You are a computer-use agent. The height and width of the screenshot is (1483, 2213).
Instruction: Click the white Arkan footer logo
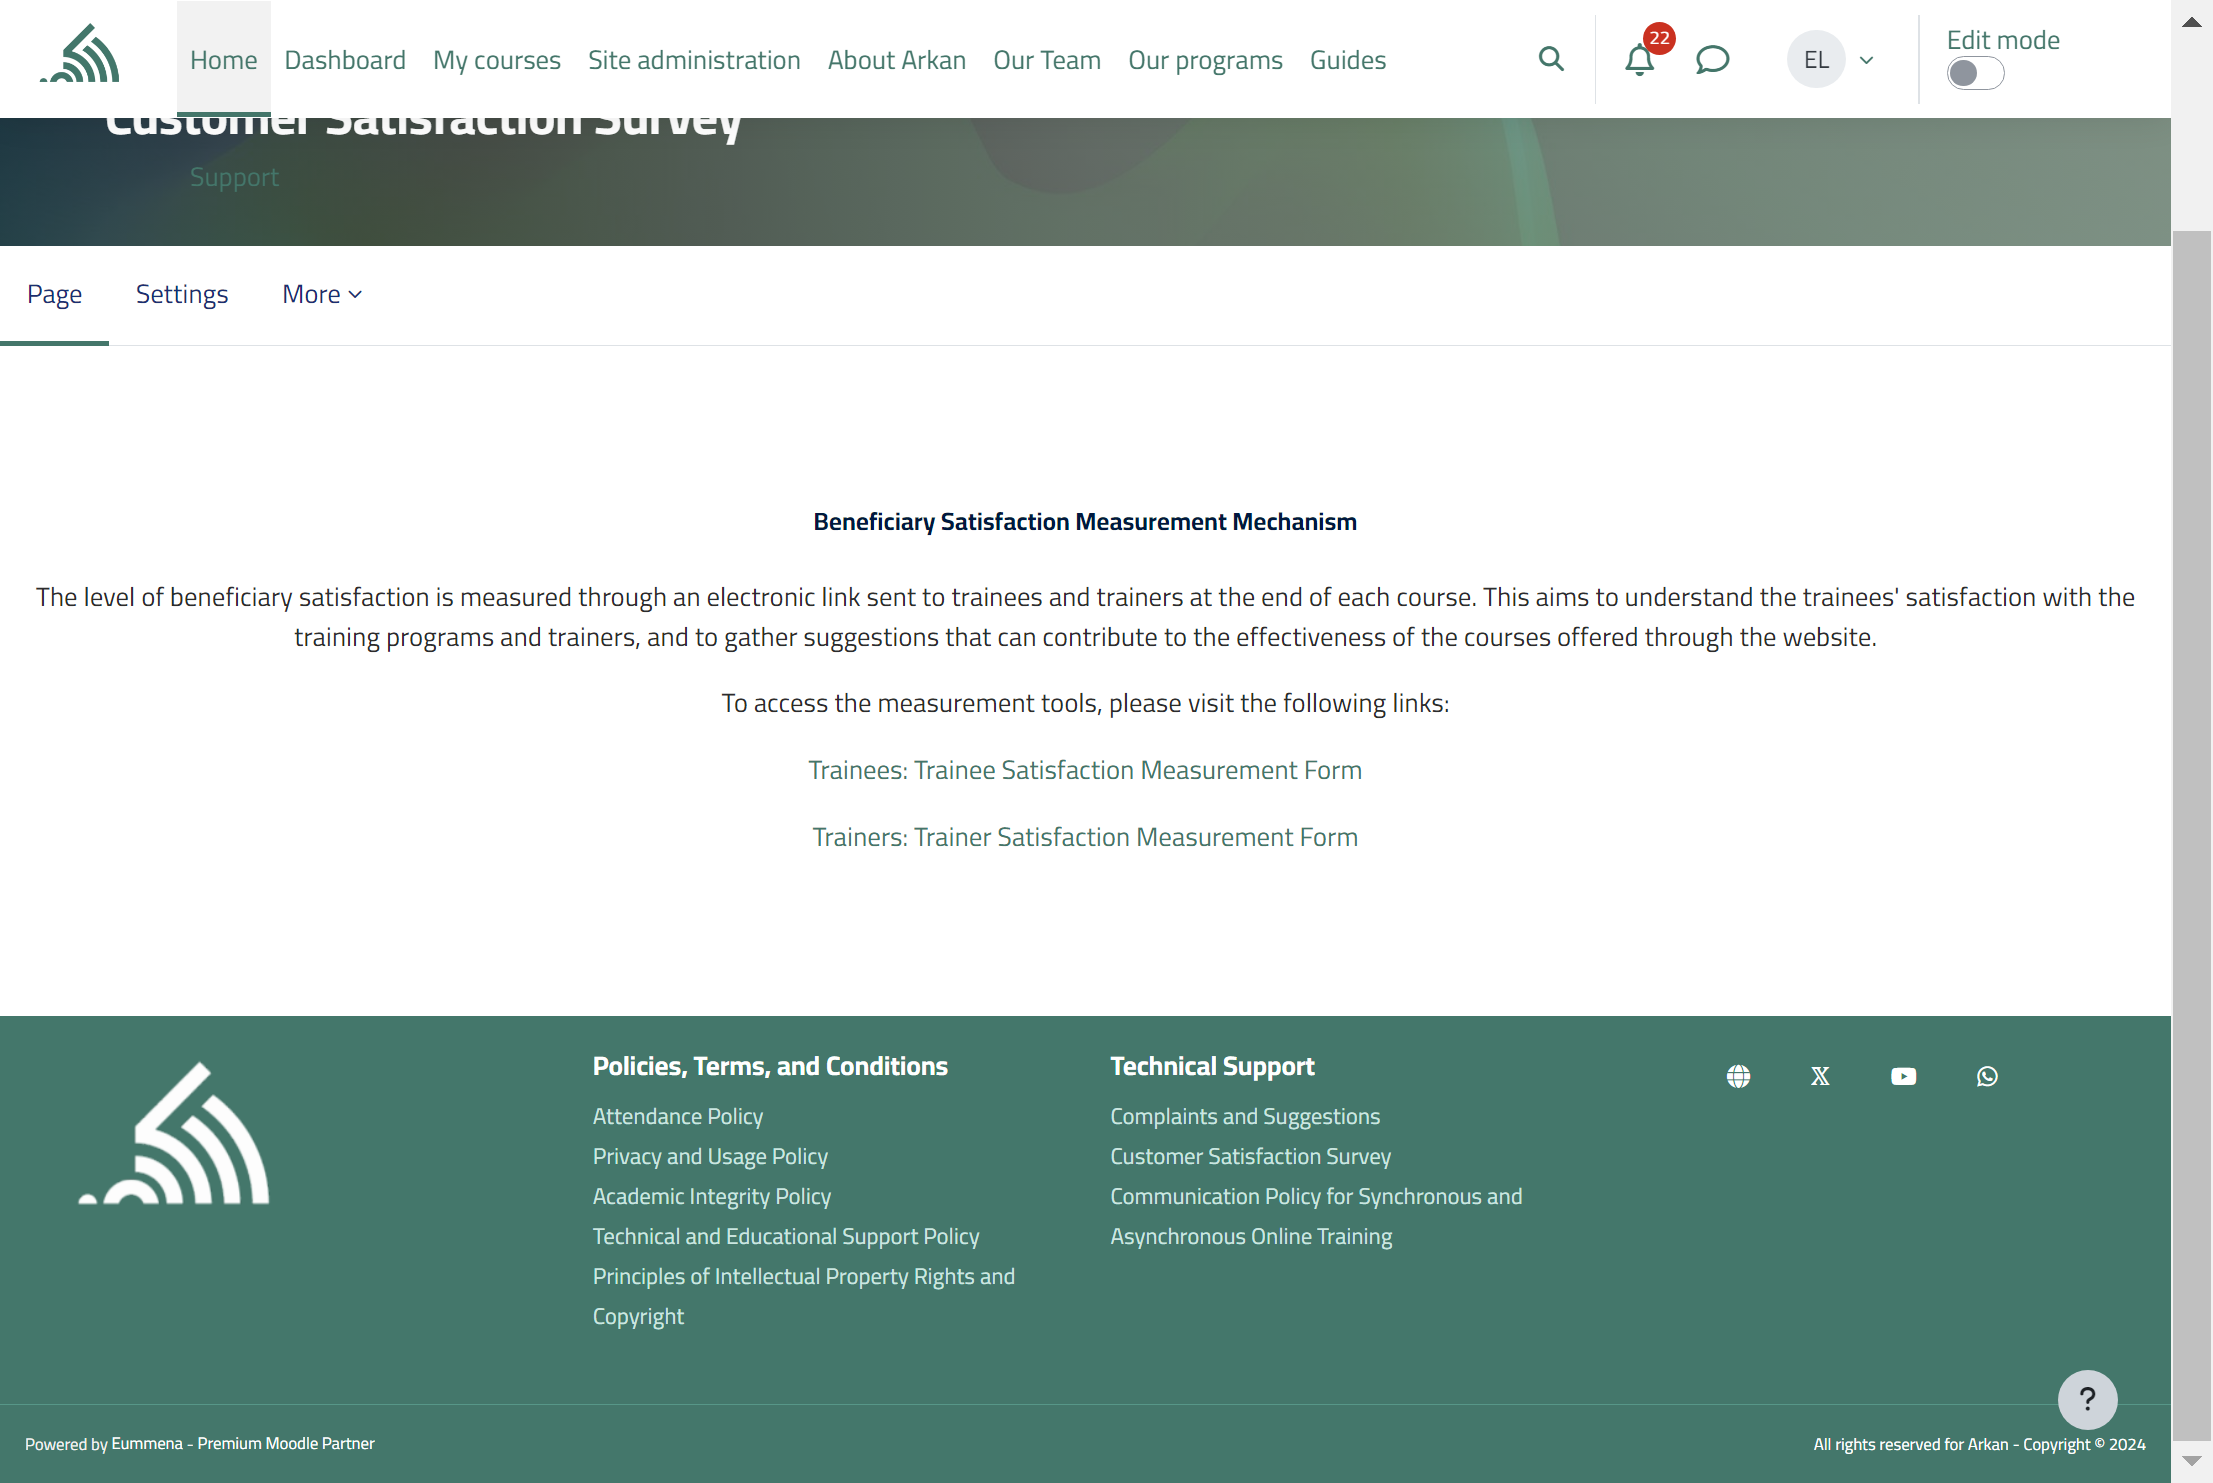174,1133
